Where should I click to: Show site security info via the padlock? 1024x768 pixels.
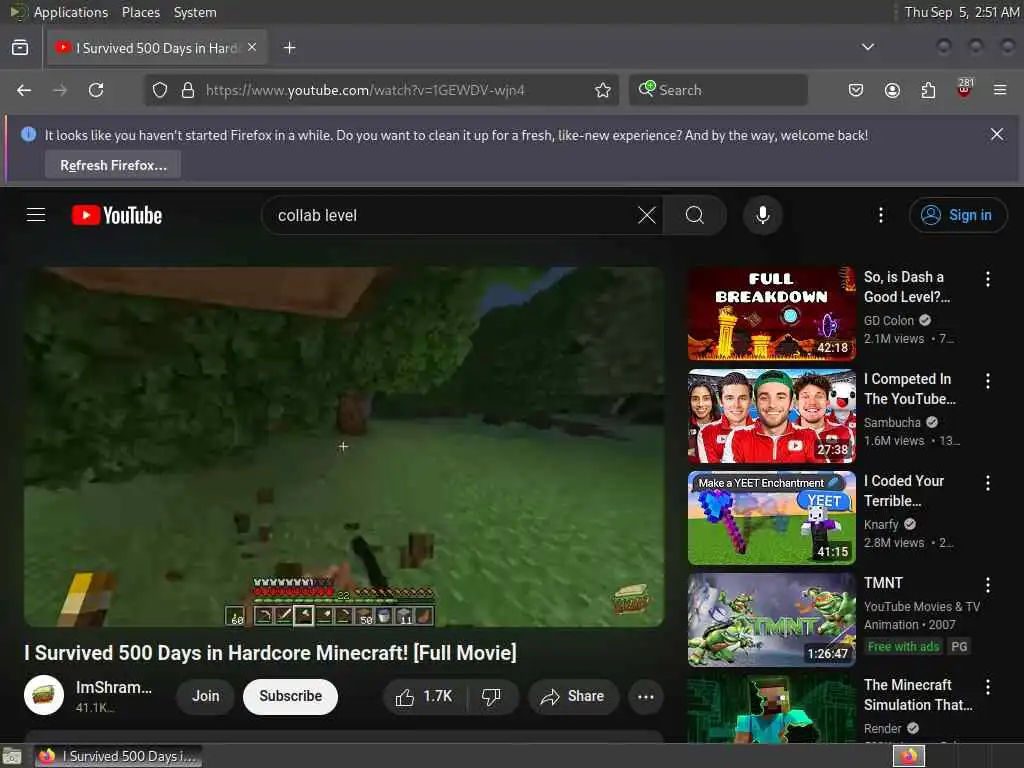click(188, 90)
